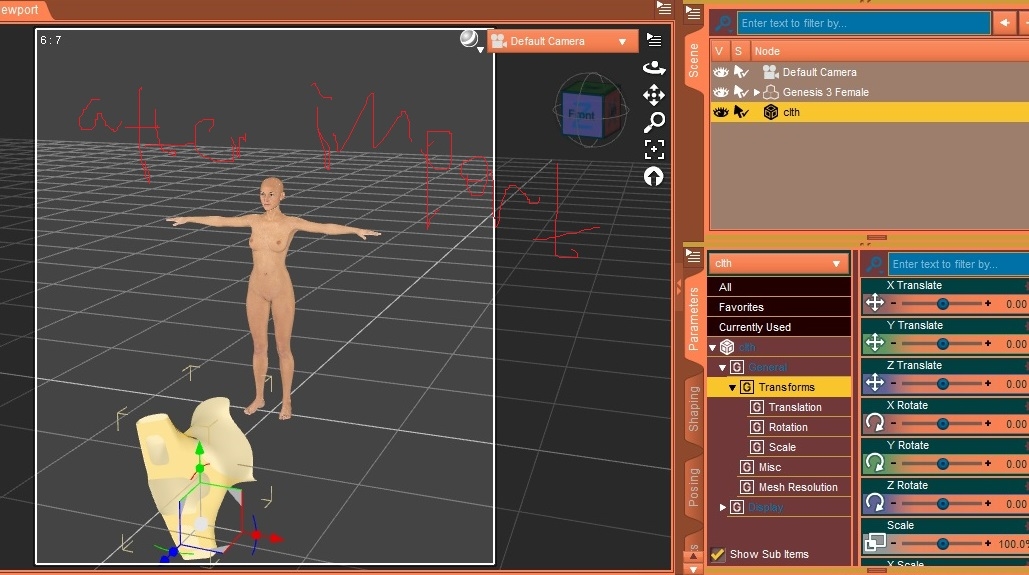
Task: Switch to the Shaping tab
Action: [x=694, y=408]
